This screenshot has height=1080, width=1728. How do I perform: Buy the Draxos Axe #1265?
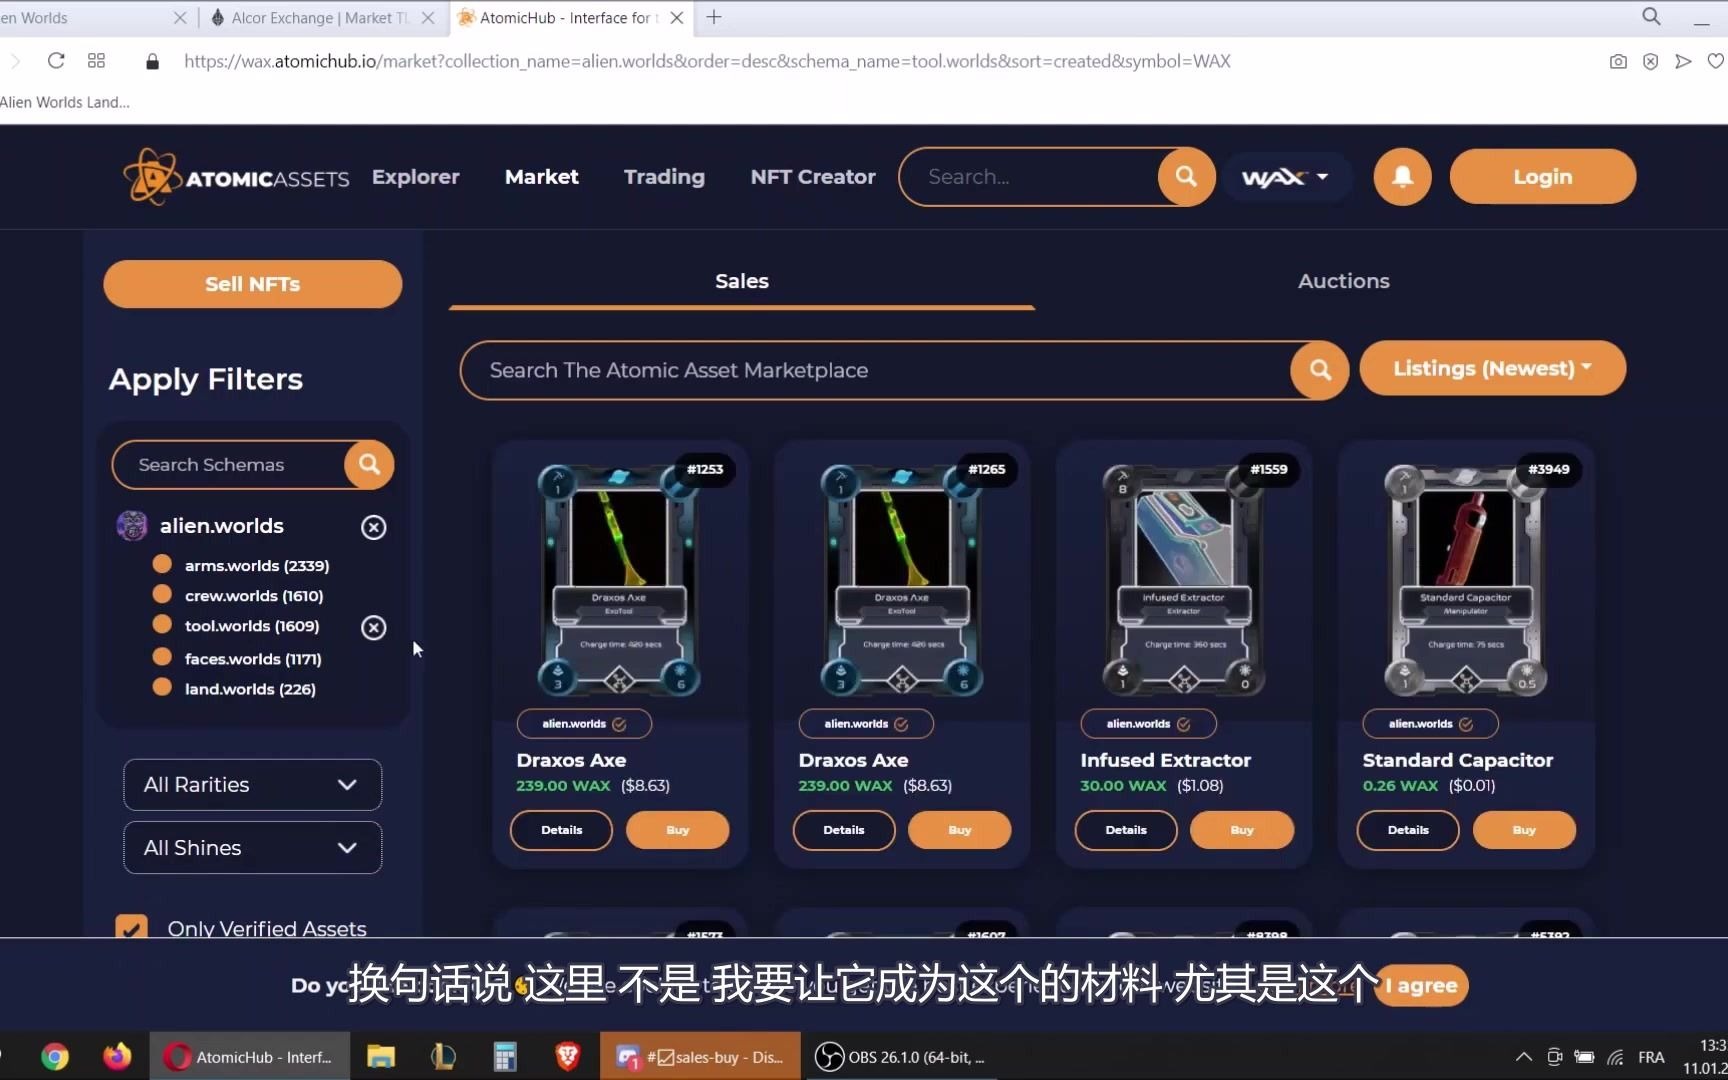[959, 830]
